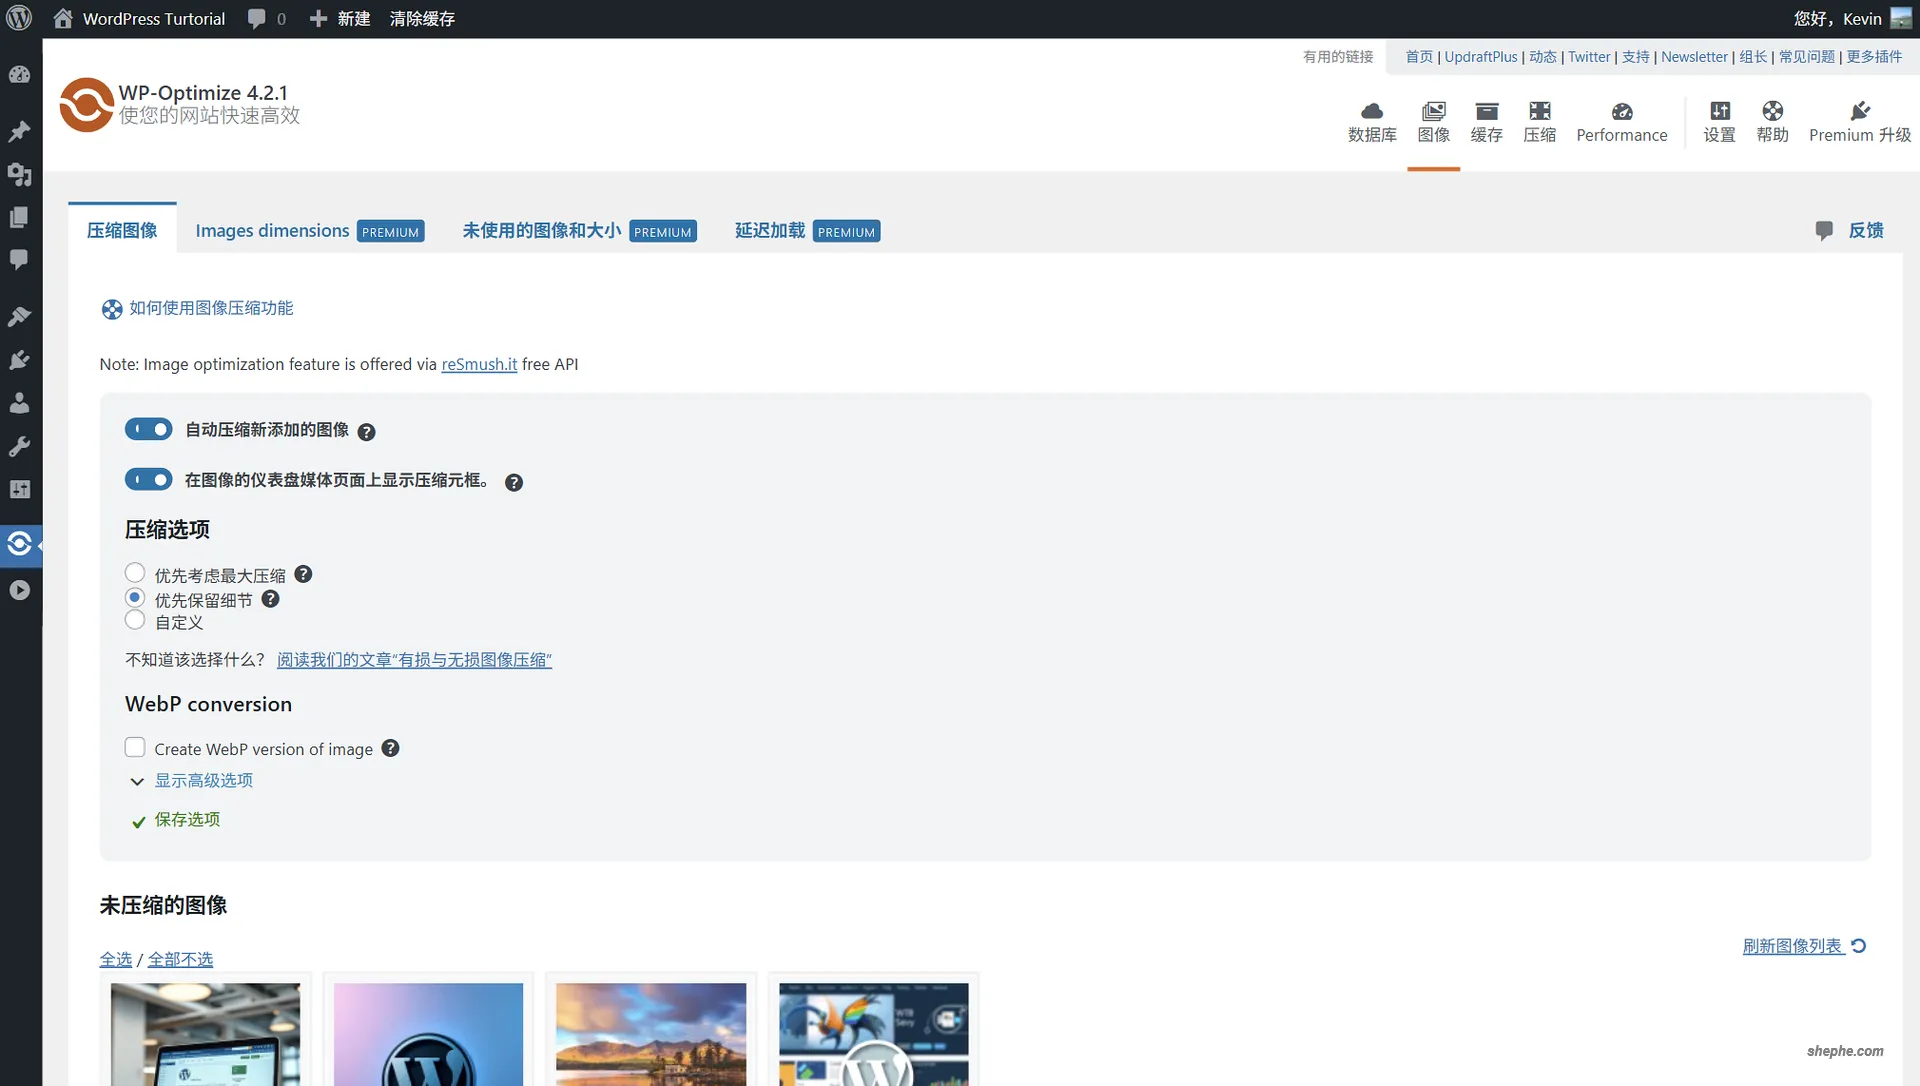The height and width of the screenshot is (1086, 1920).
Task: Select the 自定义 compression option
Action: point(135,620)
